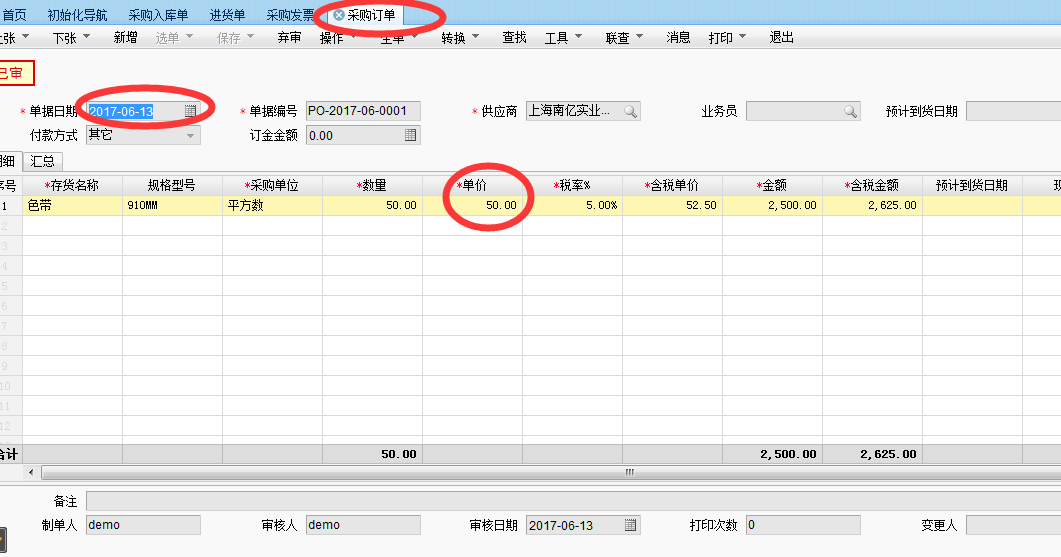Click the supplier 供应商 search magnifier icon
The image size is (1061, 557).
[x=630, y=111]
